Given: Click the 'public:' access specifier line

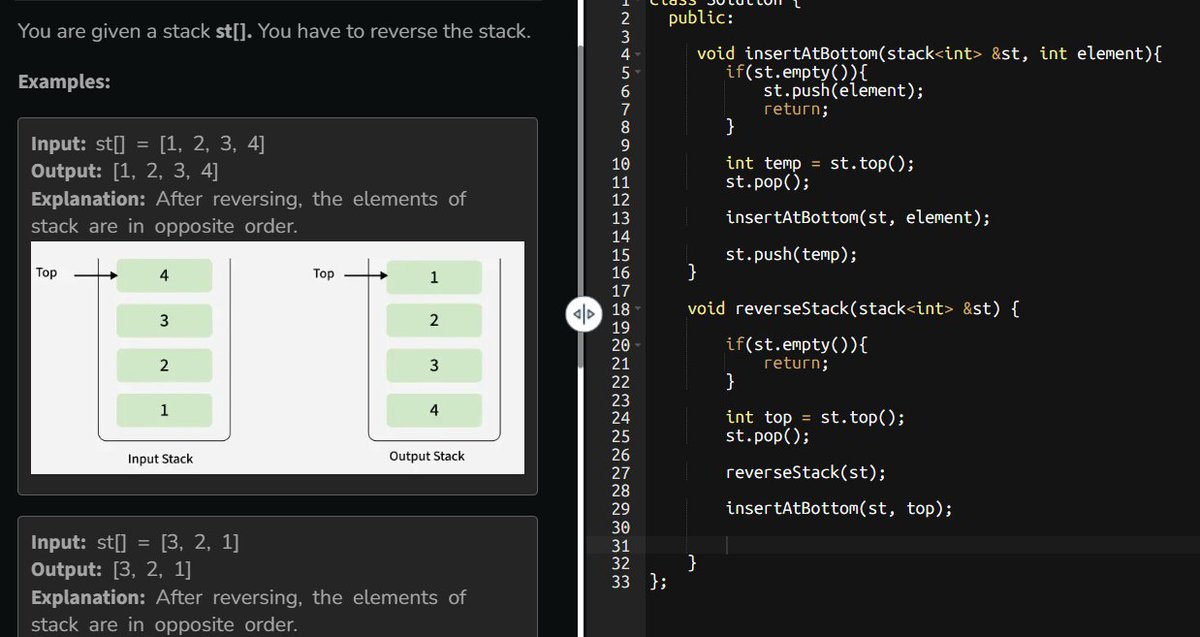Looking at the screenshot, I should point(700,17).
